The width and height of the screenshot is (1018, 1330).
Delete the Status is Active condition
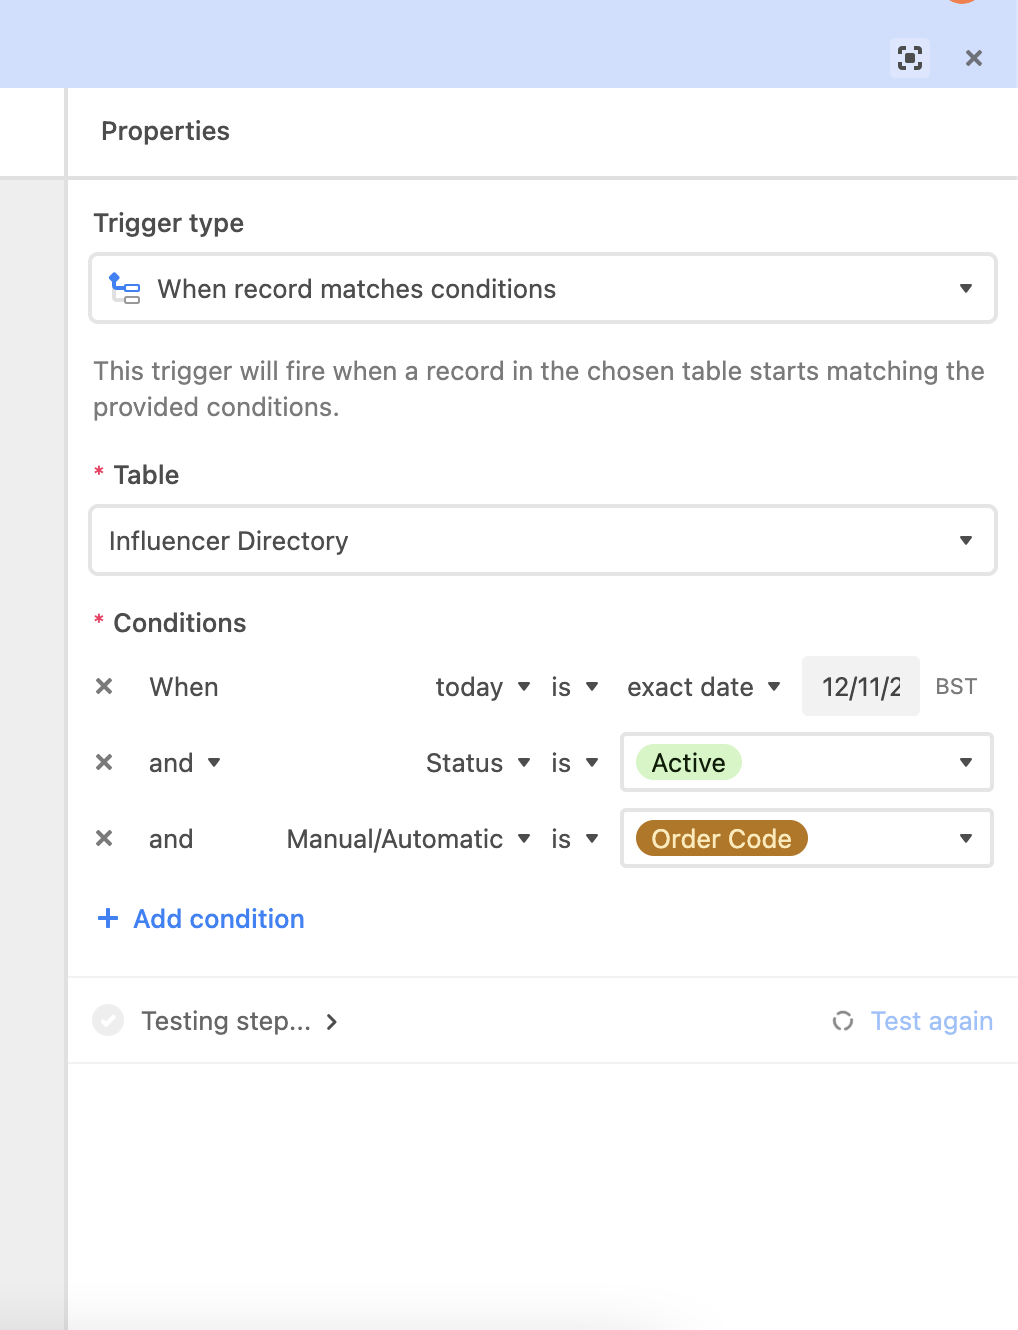click(x=104, y=762)
